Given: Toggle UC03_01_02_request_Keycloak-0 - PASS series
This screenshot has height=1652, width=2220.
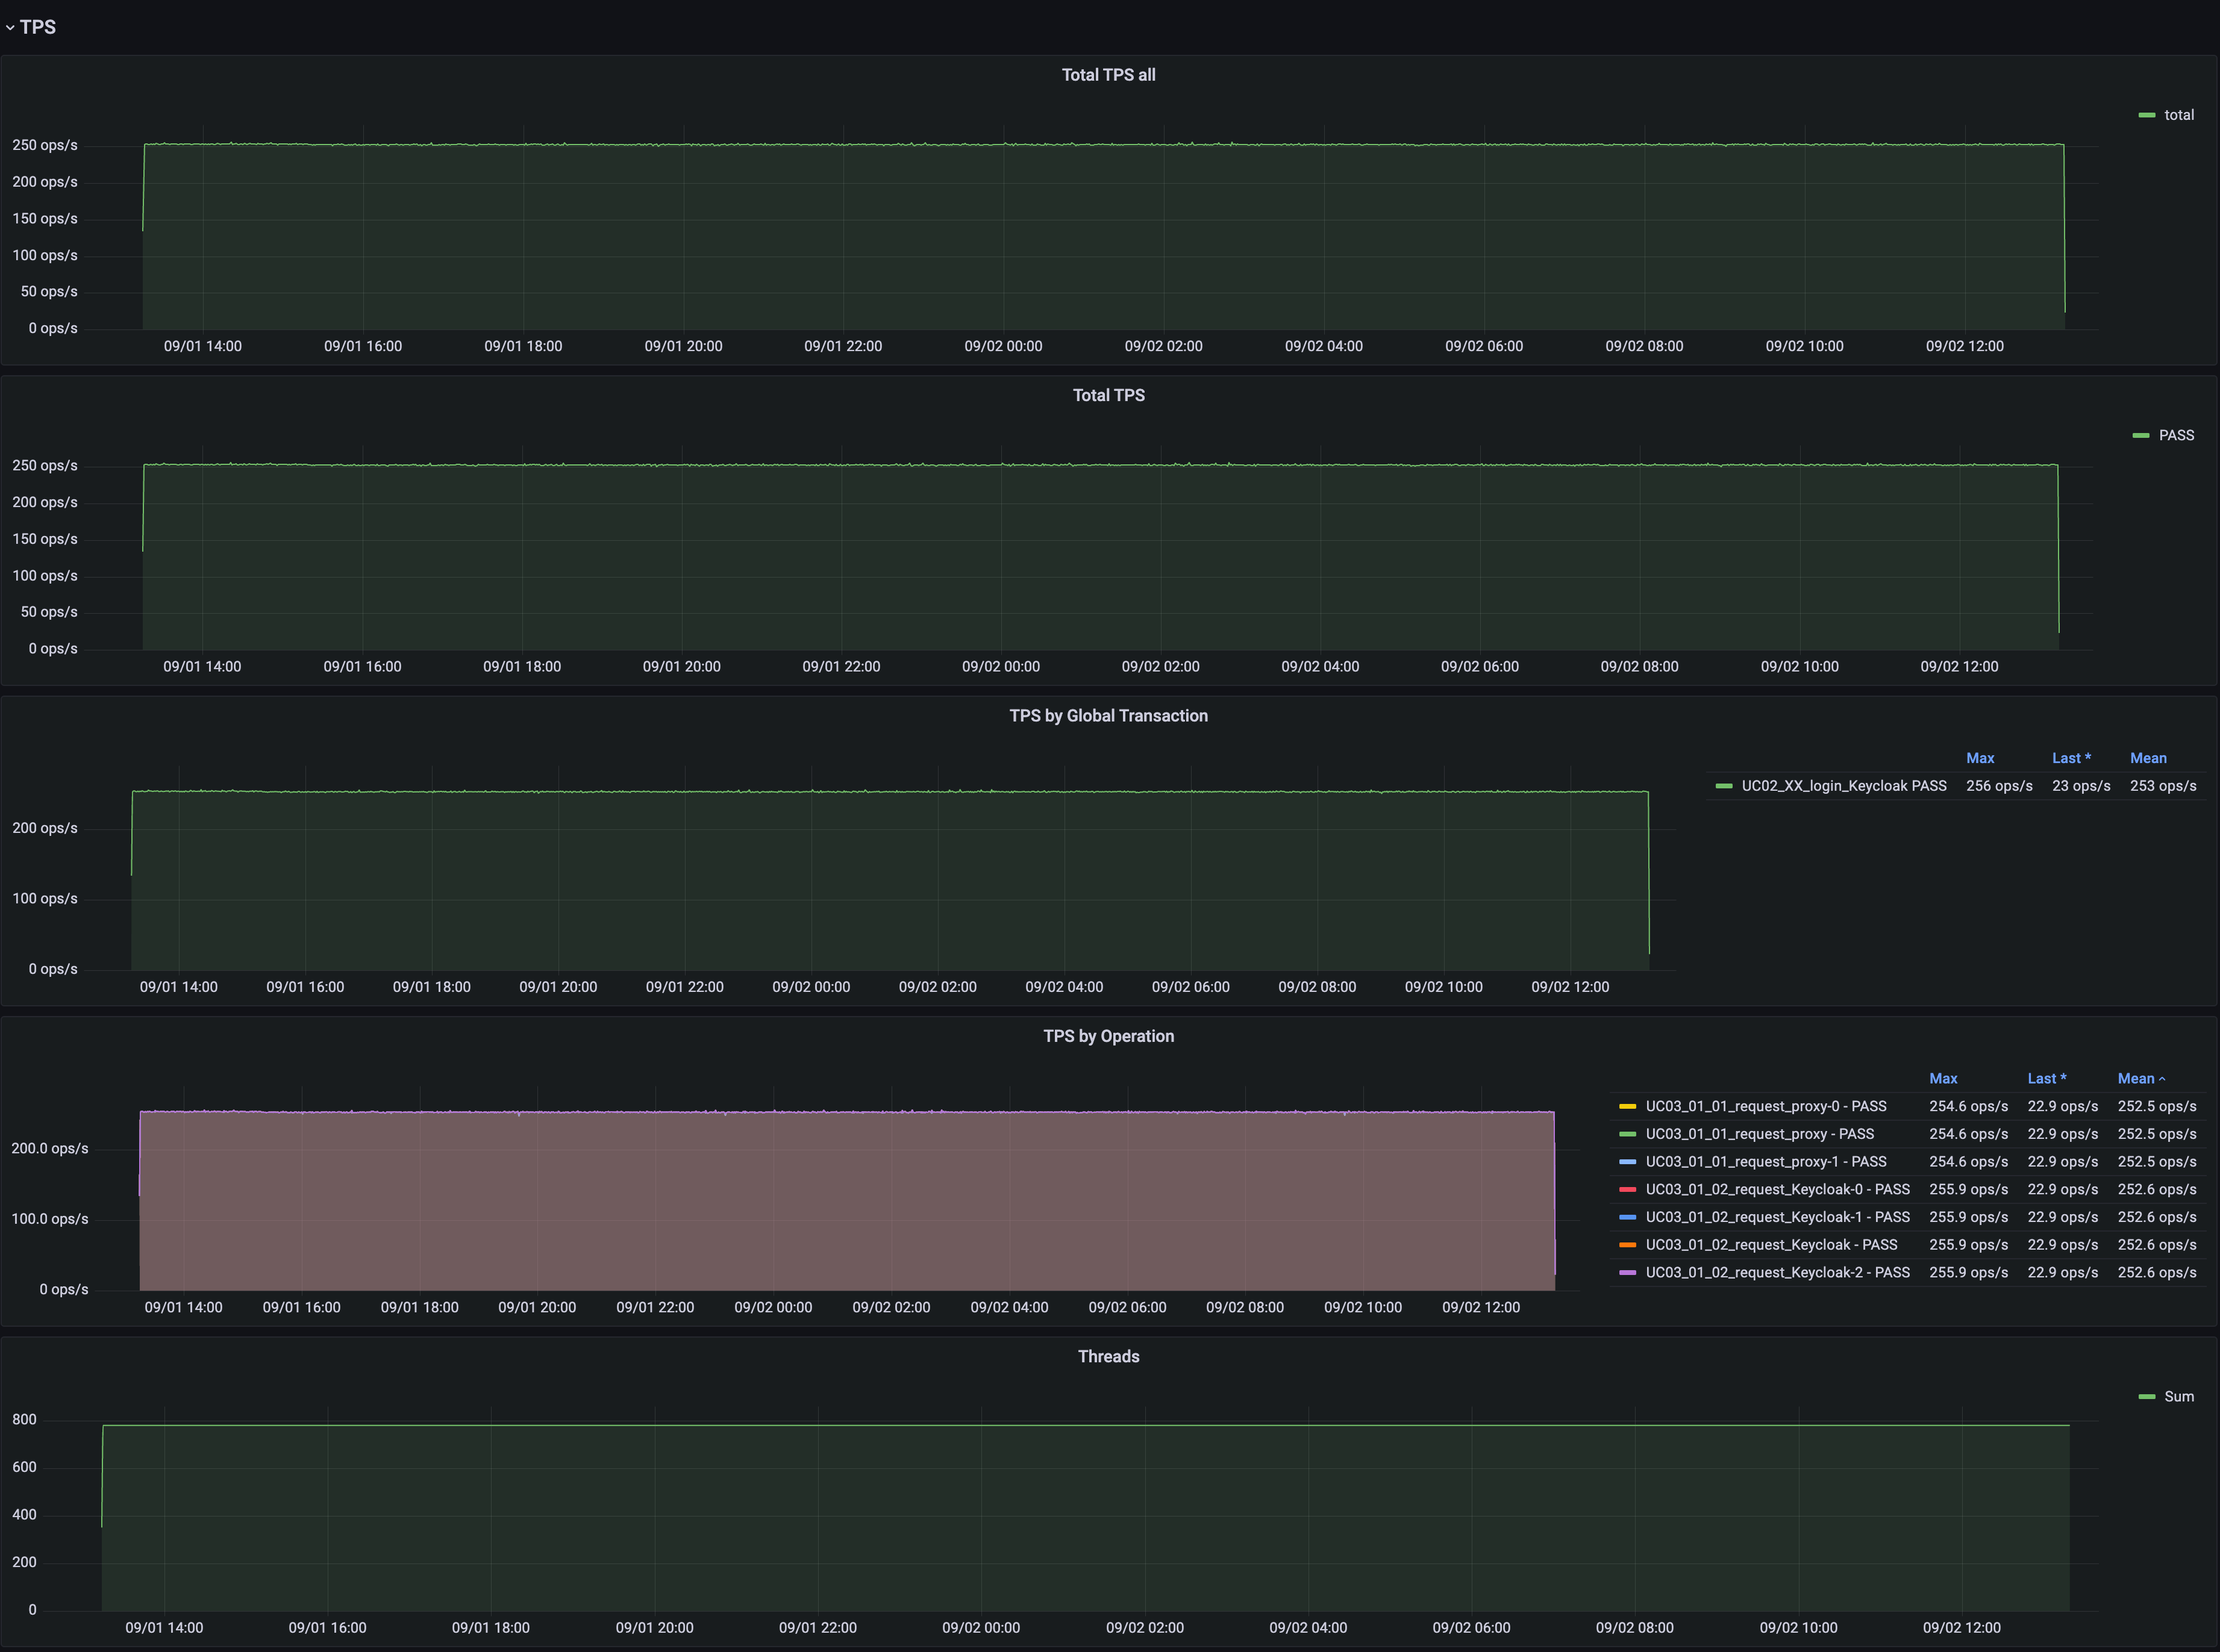Looking at the screenshot, I should (1778, 1189).
